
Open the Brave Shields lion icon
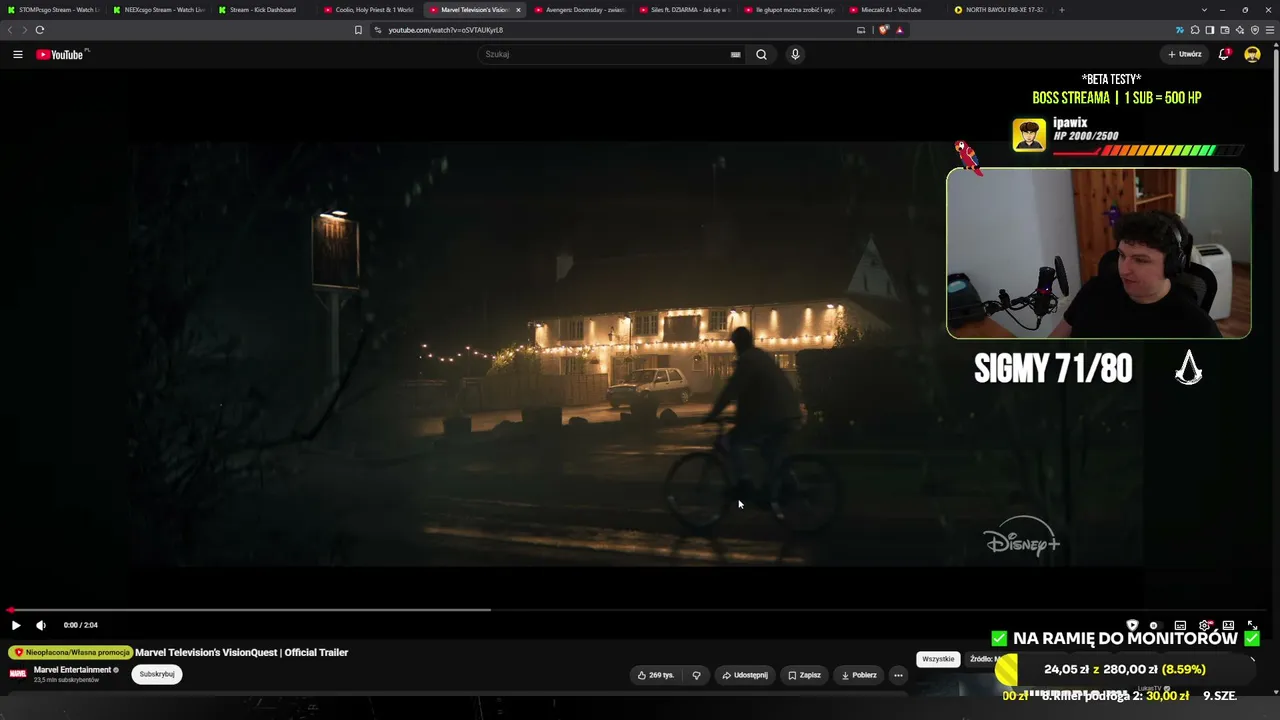pos(884,30)
